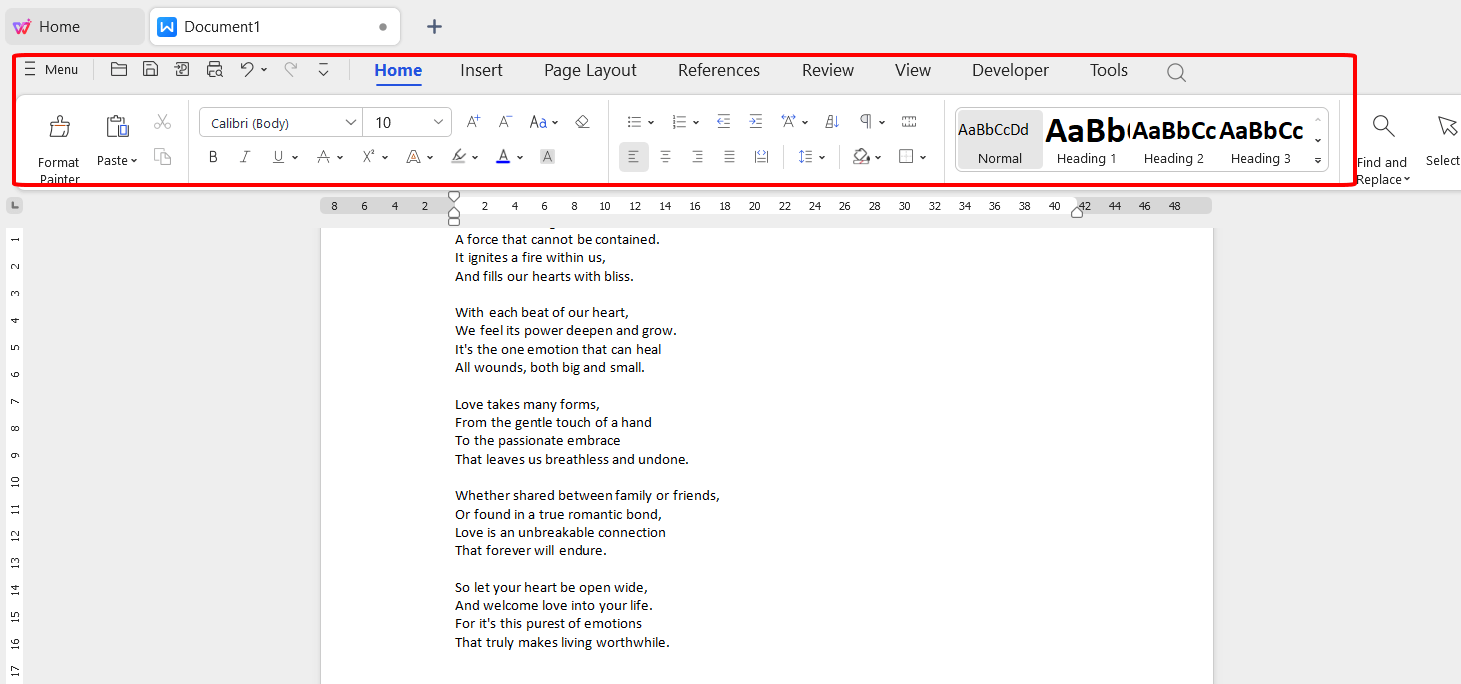Show paragraph formatting marks
The height and width of the screenshot is (684, 1461).
pos(865,121)
